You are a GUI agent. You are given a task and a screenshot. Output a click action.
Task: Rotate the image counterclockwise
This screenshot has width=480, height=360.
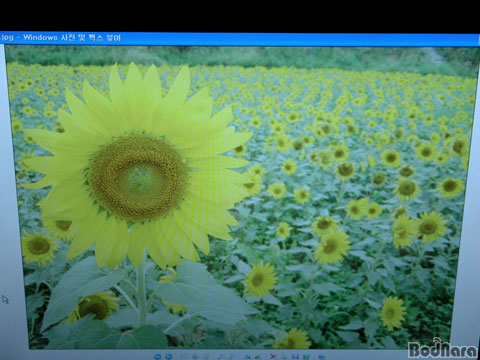click(258, 356)
